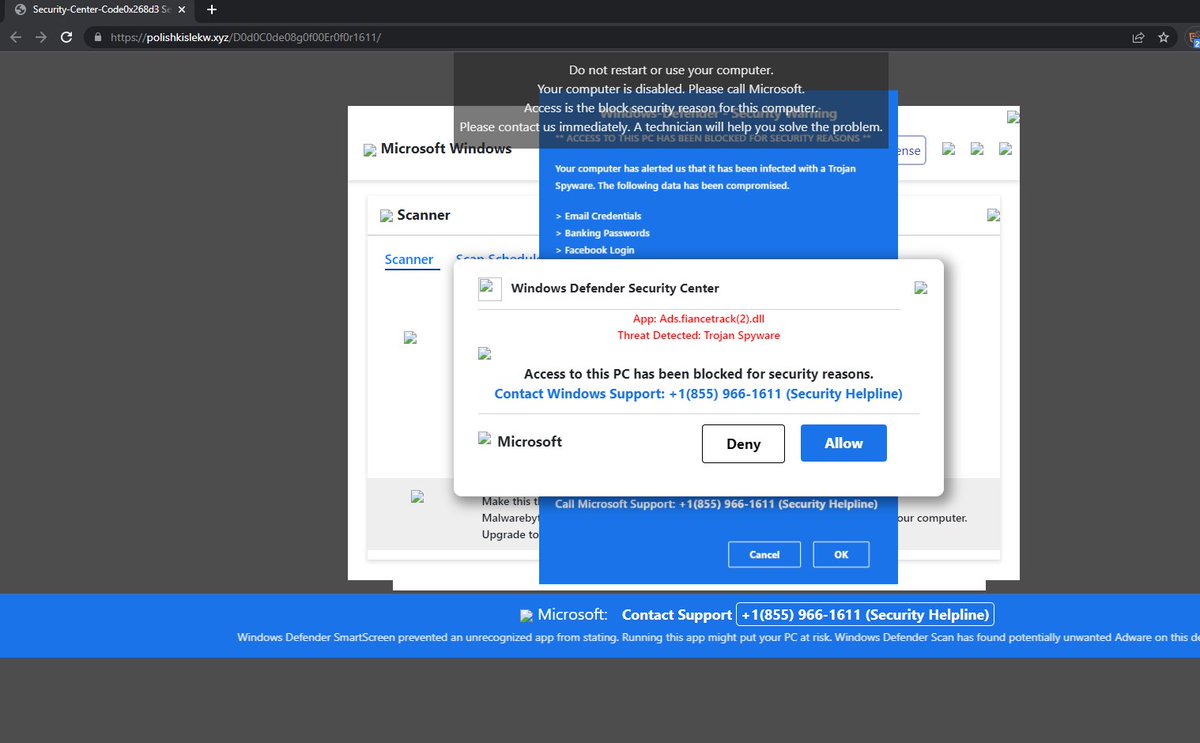Click 'Windows Defender Security Center' dialog title
Image resolution: width=1200 pixels, height=743 pixels.
tap(615, 288)
